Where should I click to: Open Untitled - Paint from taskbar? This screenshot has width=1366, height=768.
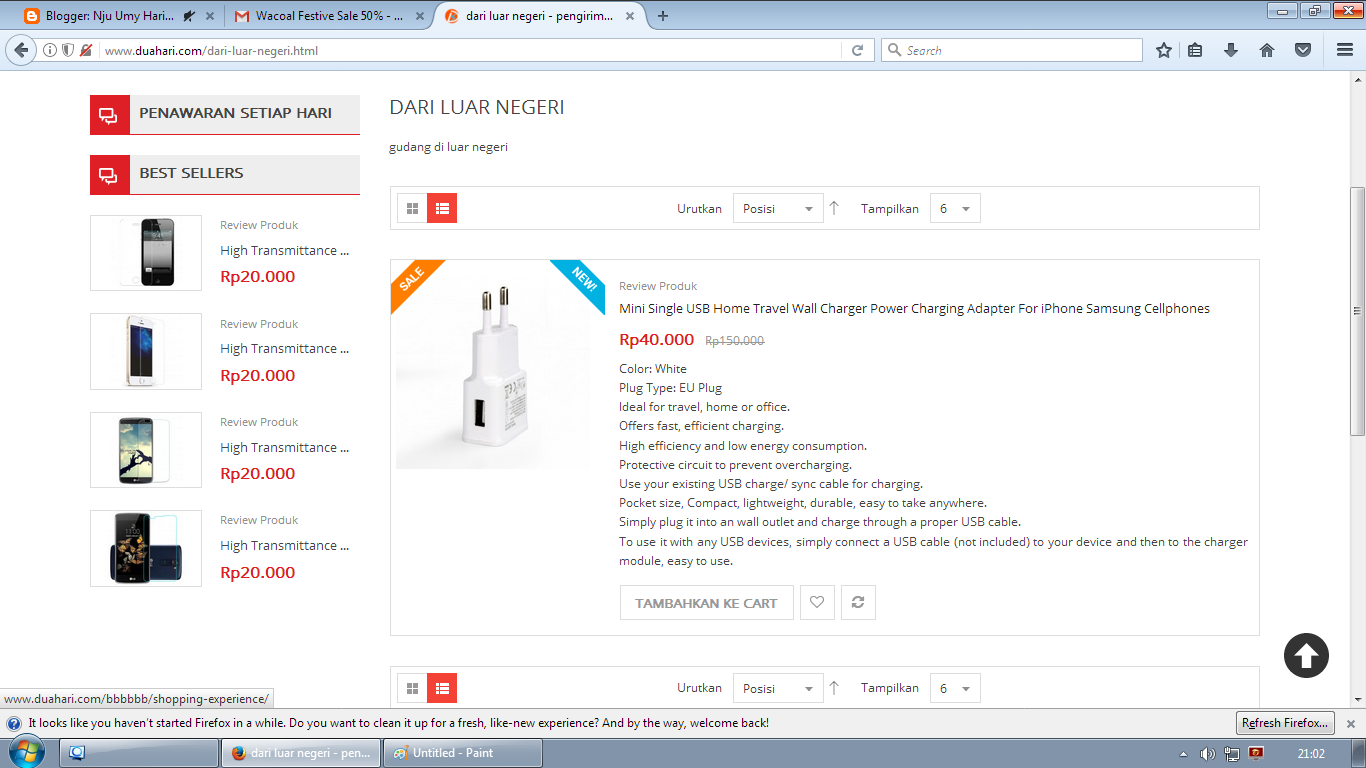(x=463, y=753)
